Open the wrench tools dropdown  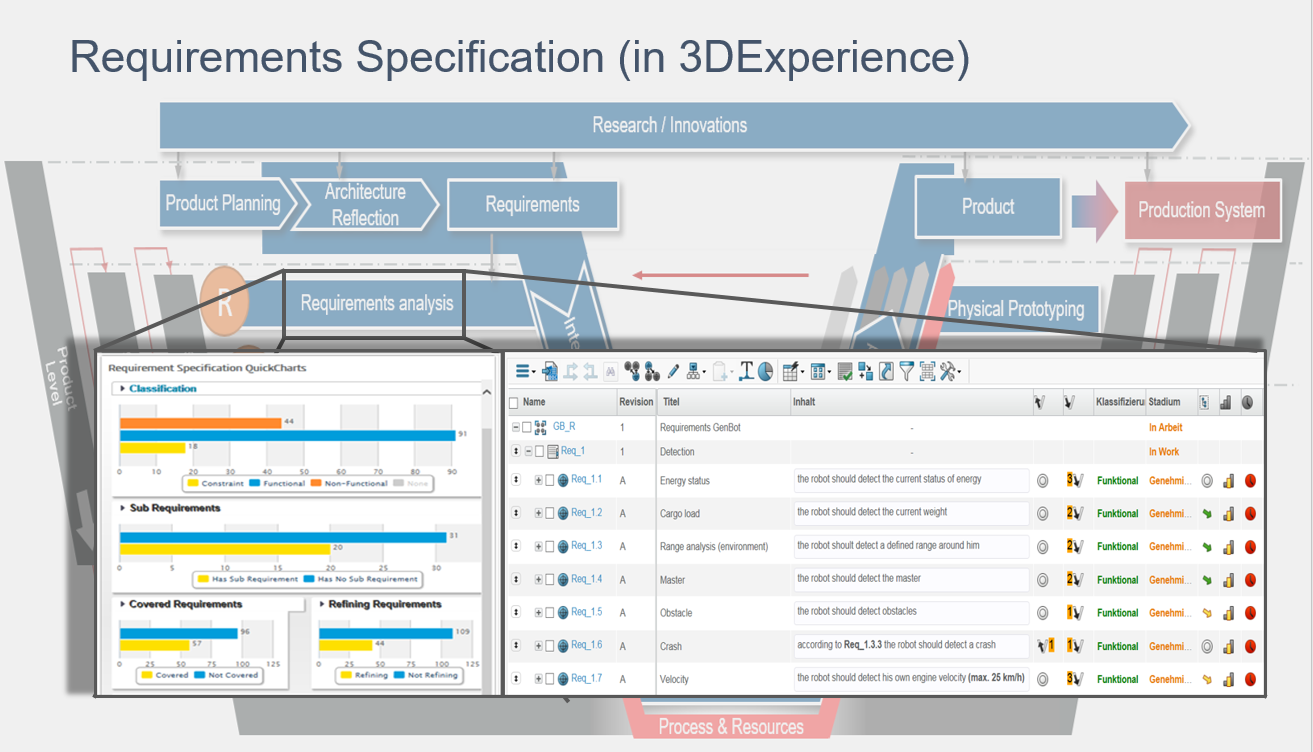(951, 371)
